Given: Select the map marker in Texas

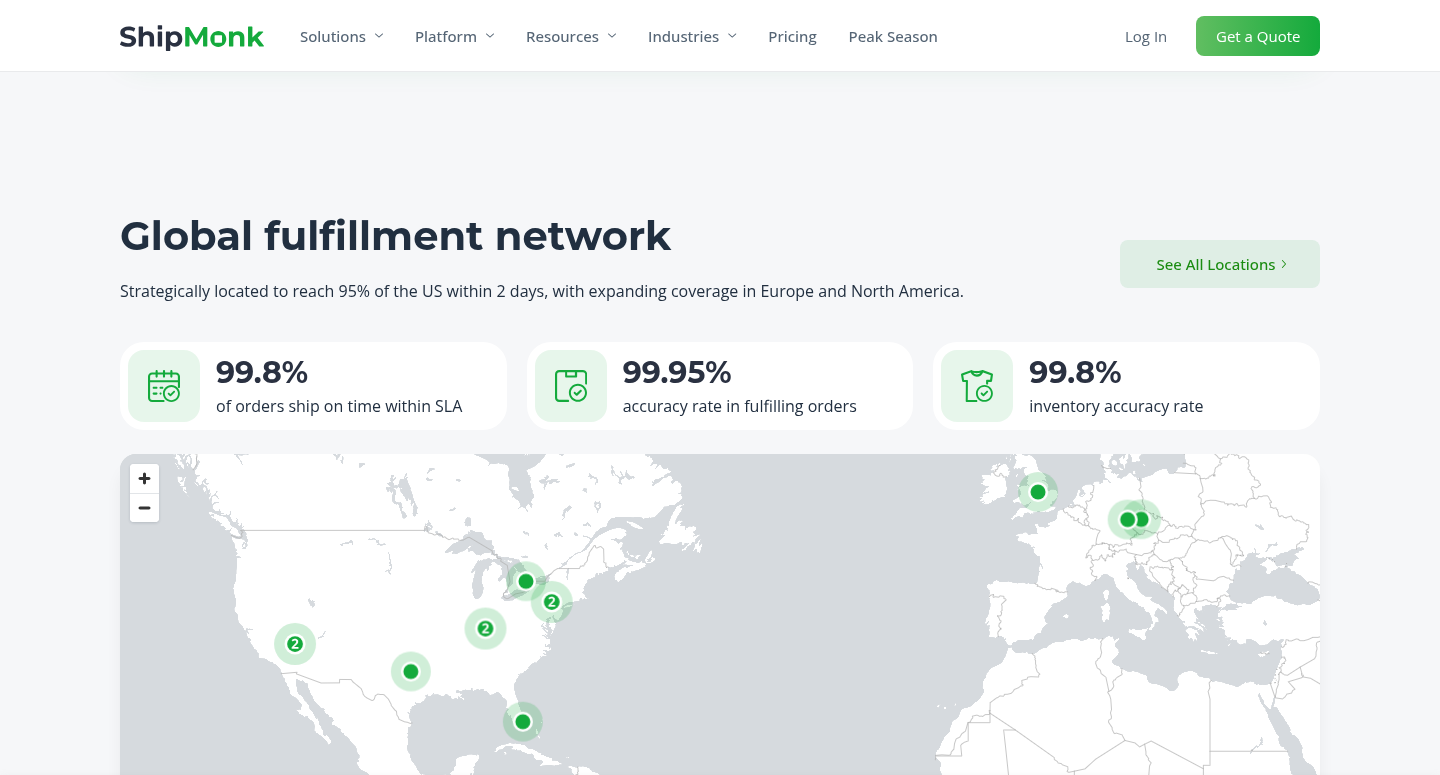Looking at the screenshot, I should [x=410, y=671].
